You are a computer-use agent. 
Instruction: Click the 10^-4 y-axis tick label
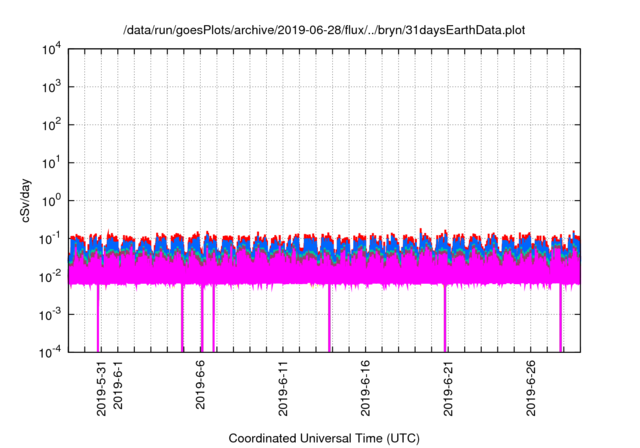click(x=51, y=353)
